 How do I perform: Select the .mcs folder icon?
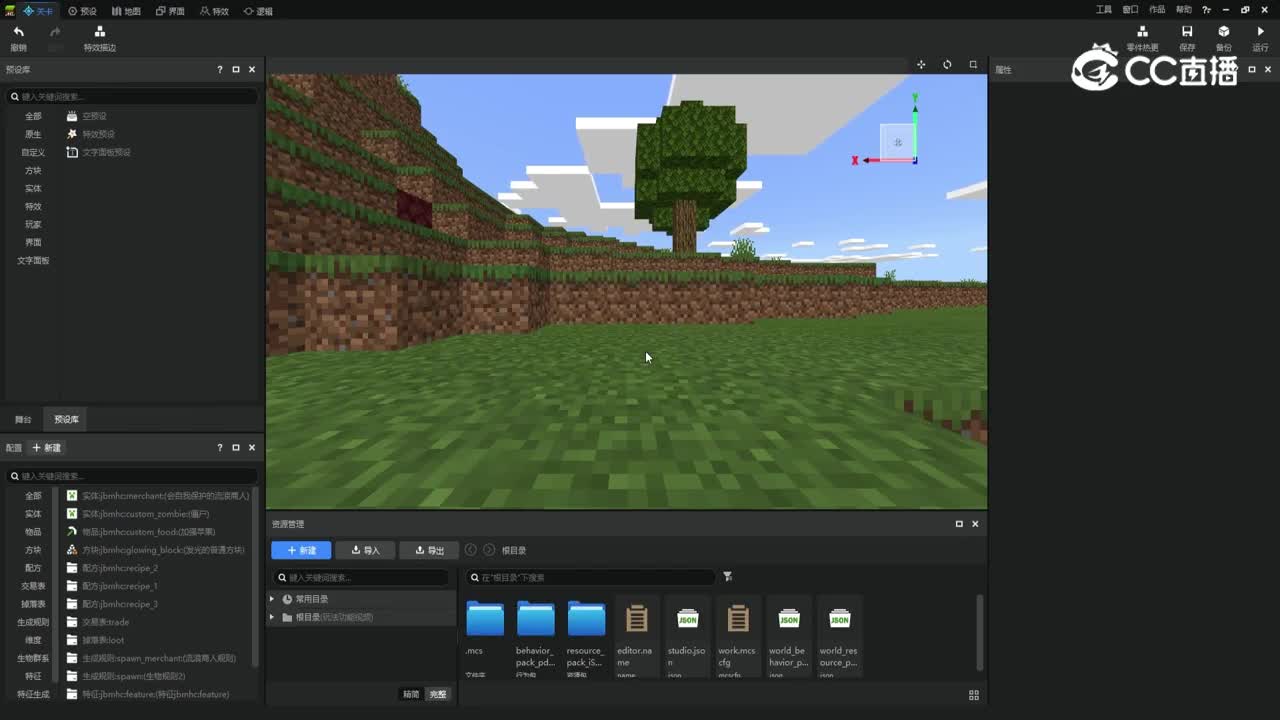click(x=485, y=619)
